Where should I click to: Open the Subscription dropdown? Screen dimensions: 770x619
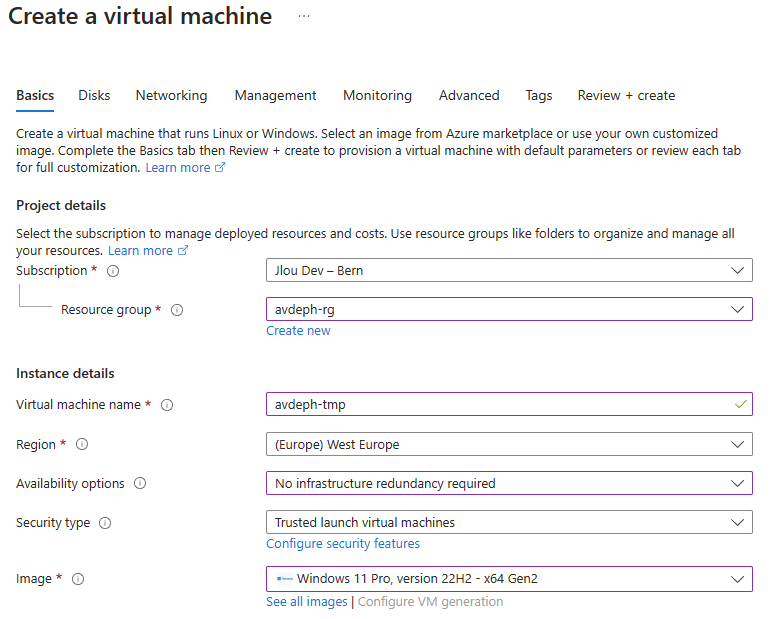click(509, 270)
